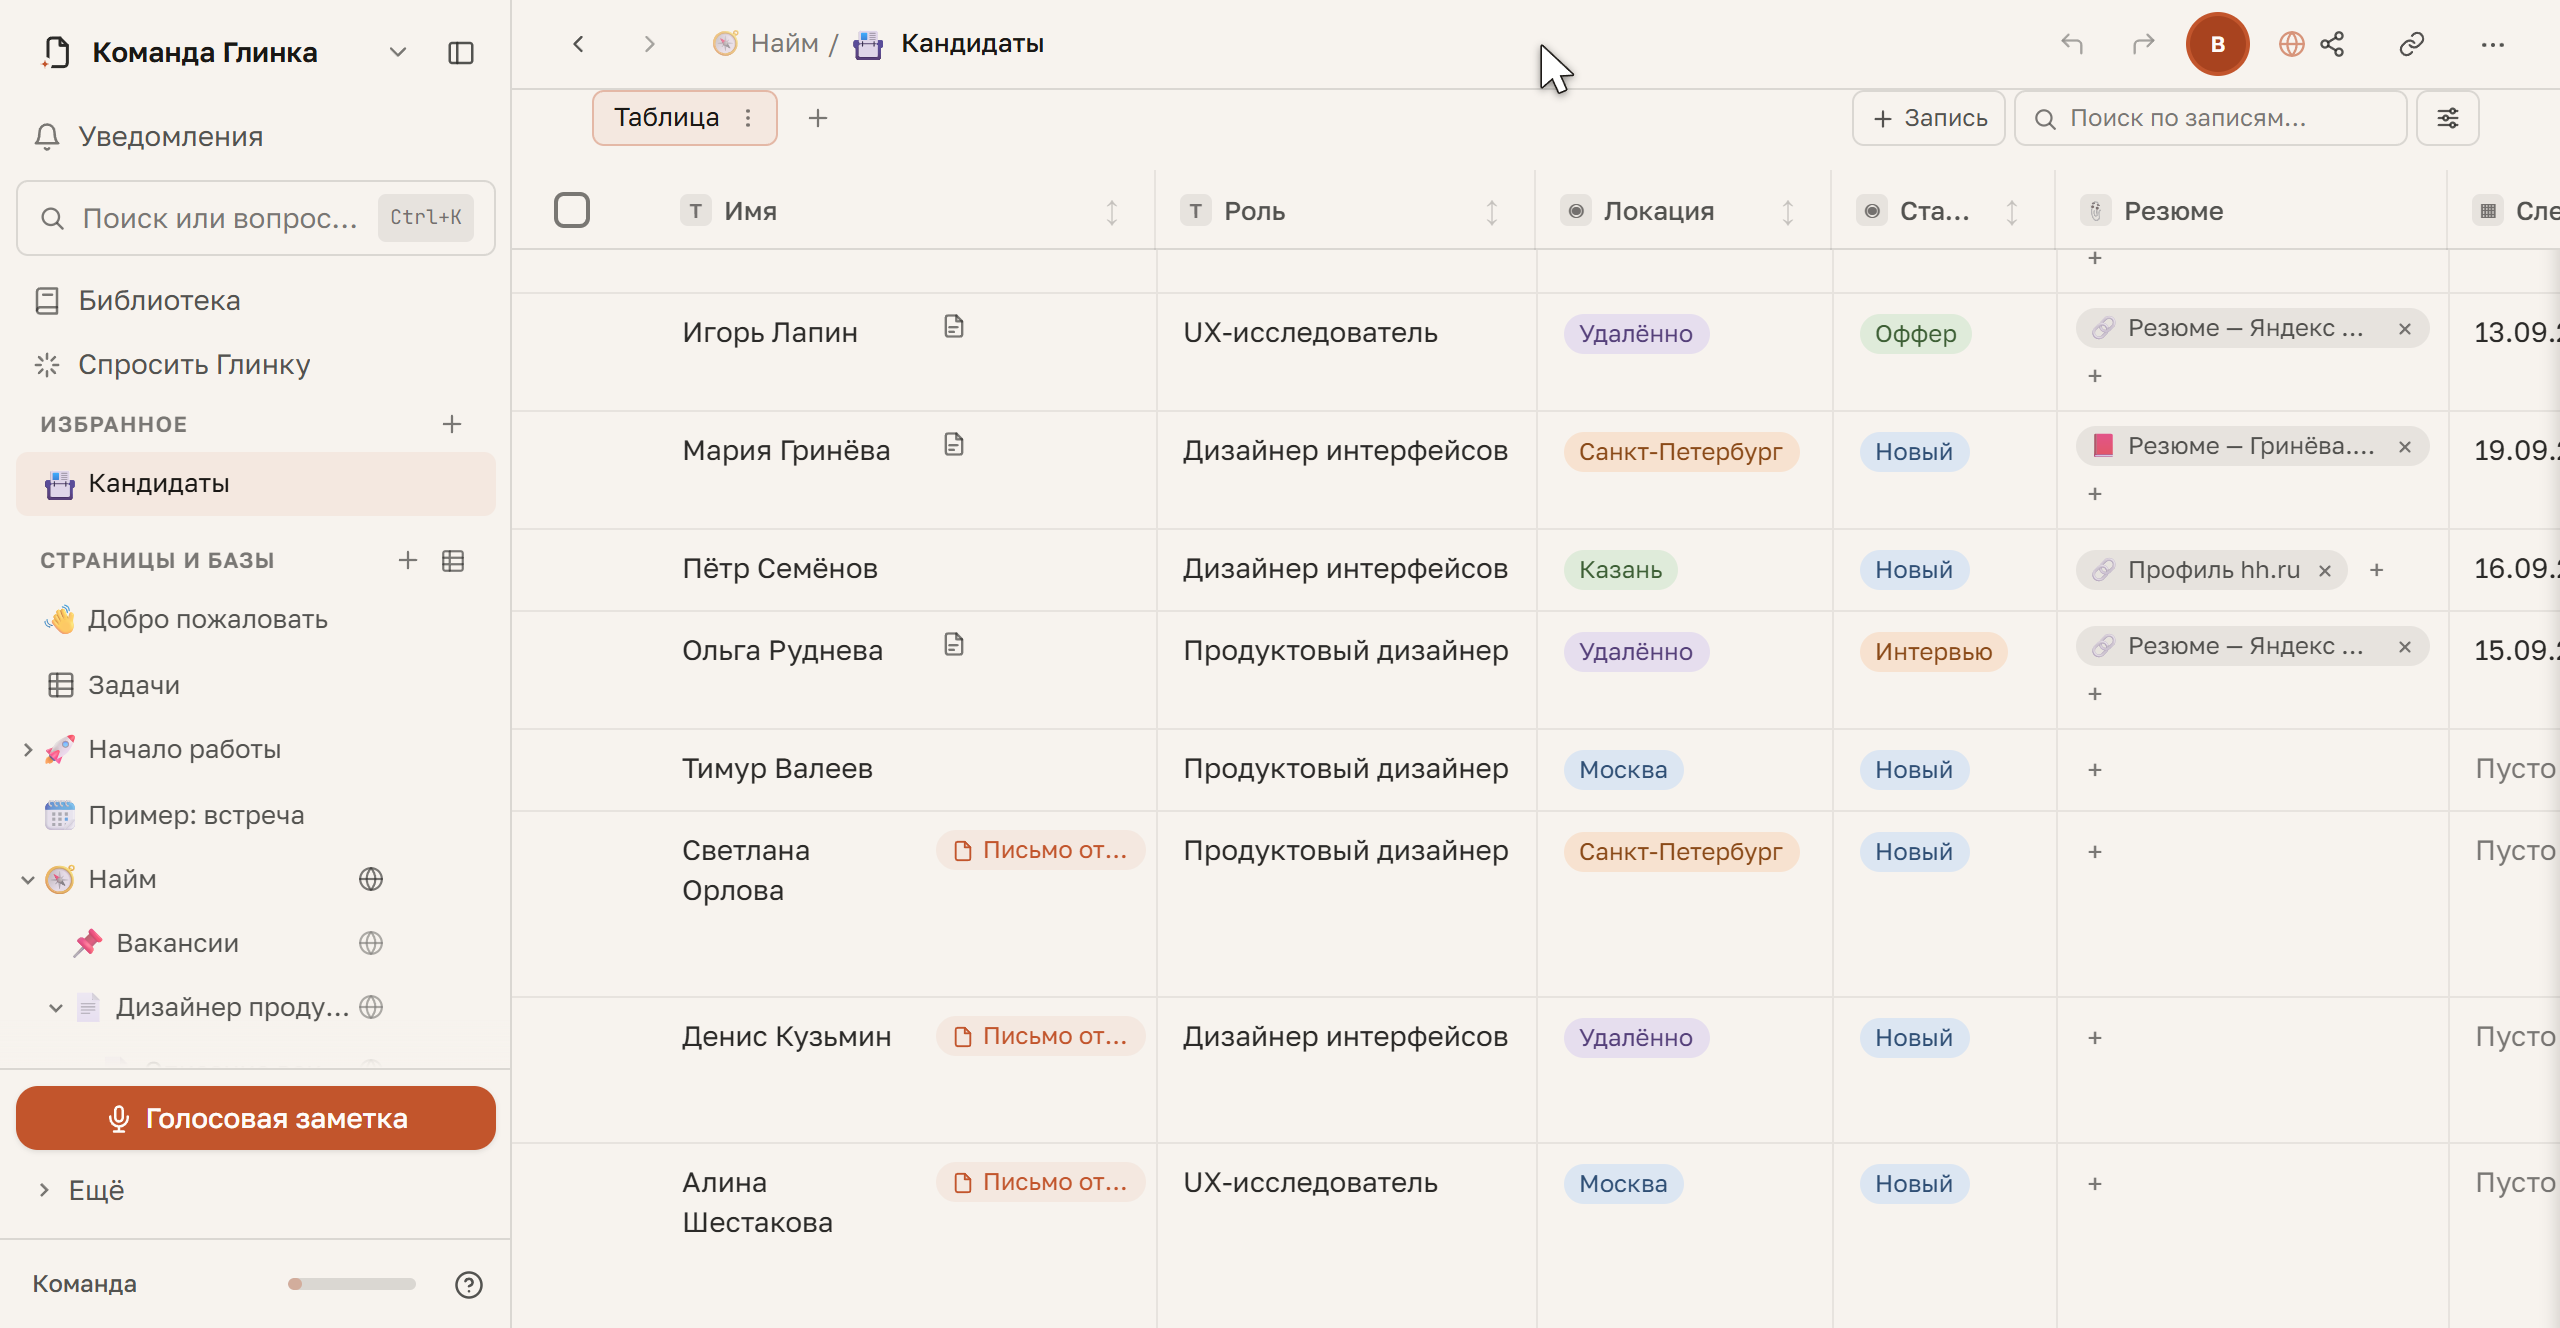2560x1328 pixels.
Task: Click the + Запись button
Action: [x=1929, y=118]
